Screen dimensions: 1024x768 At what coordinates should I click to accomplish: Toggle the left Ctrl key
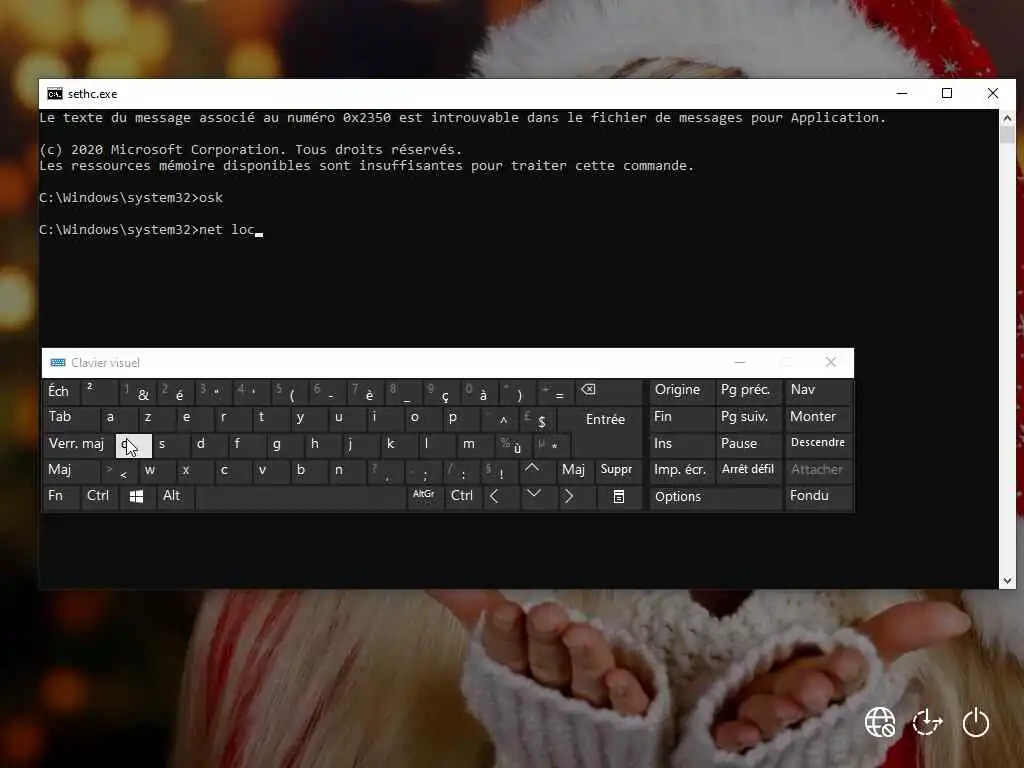point(99,497)
